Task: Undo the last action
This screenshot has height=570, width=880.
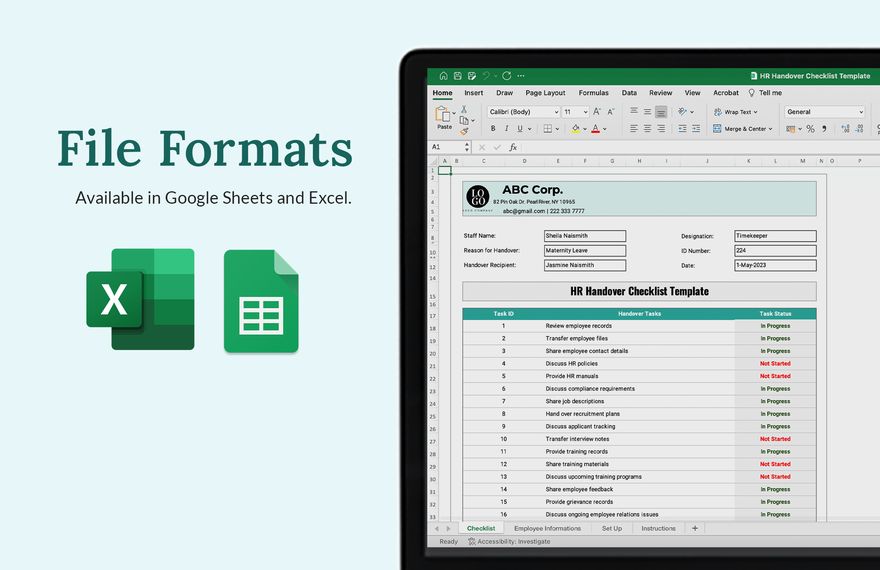Action: (487, 76)
